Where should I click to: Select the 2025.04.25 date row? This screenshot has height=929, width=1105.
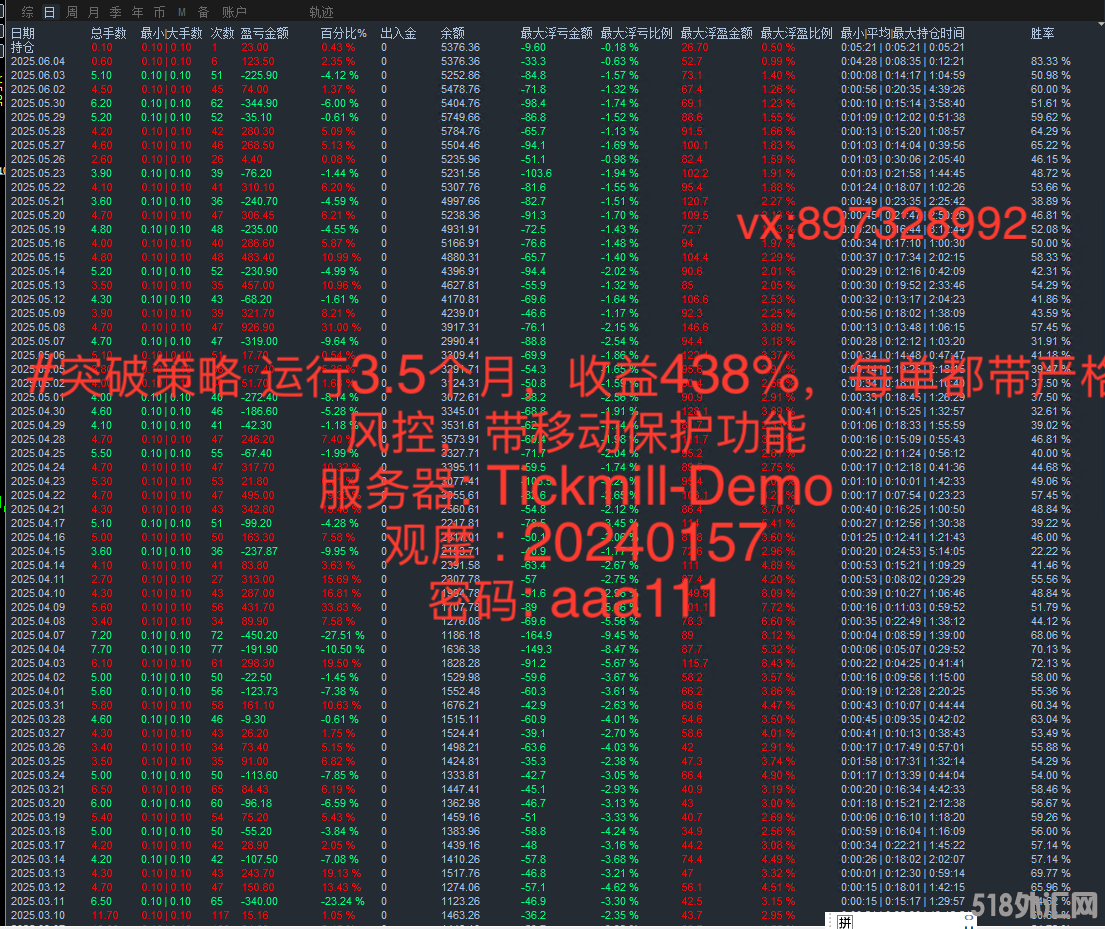[x=38, y=453]
